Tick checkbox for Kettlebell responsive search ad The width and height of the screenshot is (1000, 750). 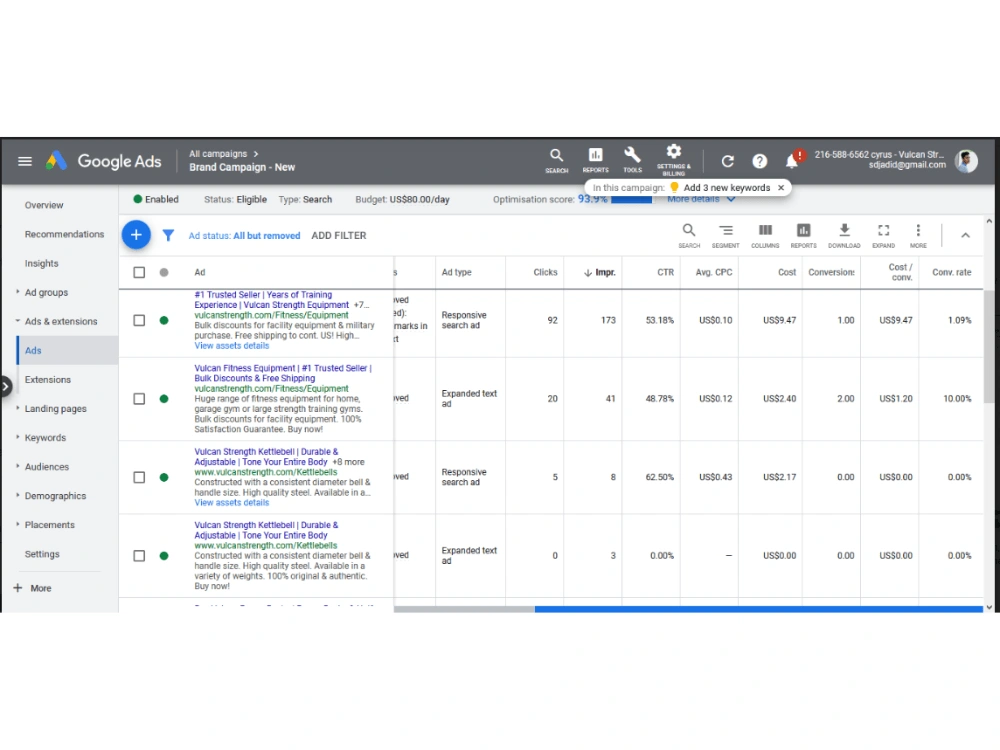[x=139, y=477]
